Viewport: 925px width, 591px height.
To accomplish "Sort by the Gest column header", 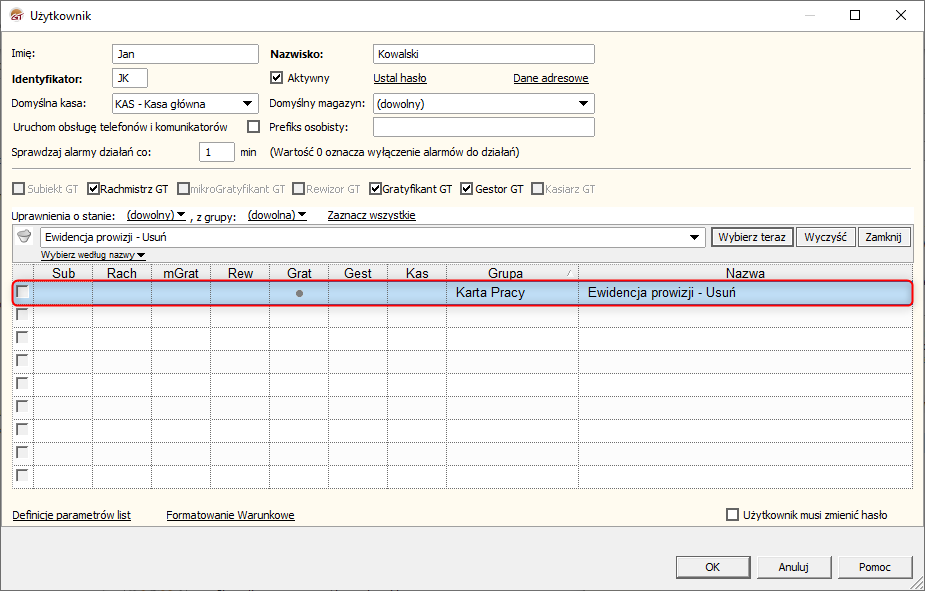I will click(x=358, y=273).
